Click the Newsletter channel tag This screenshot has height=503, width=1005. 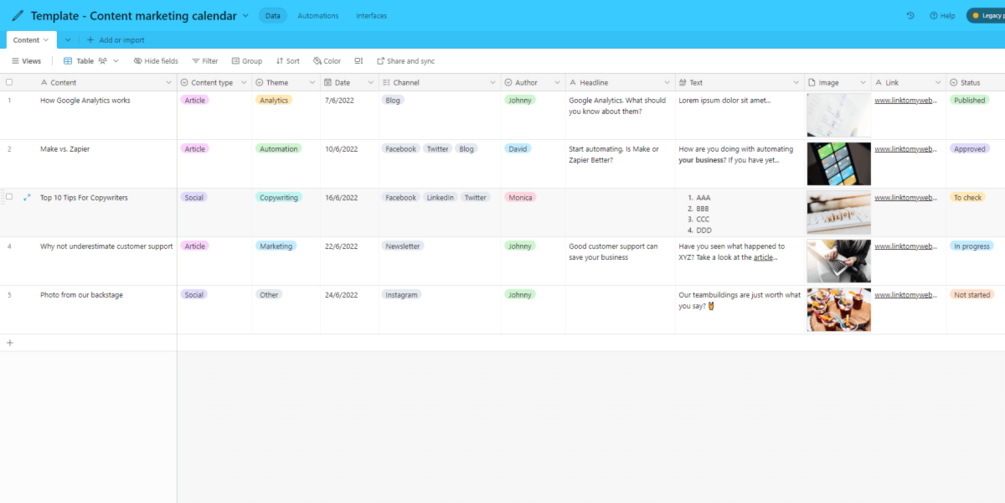pos(403,246)
